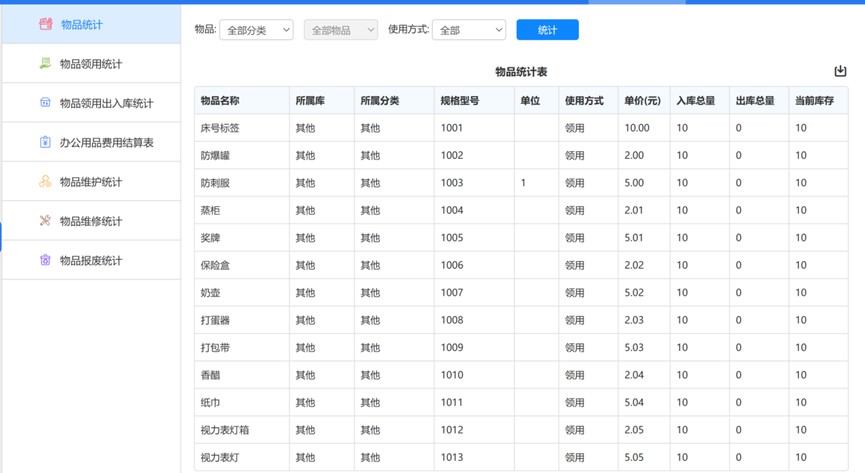Click the 办公用品费用结算表 clipboard icon
Screen dimensions: 865x473
tap(45, 142)
